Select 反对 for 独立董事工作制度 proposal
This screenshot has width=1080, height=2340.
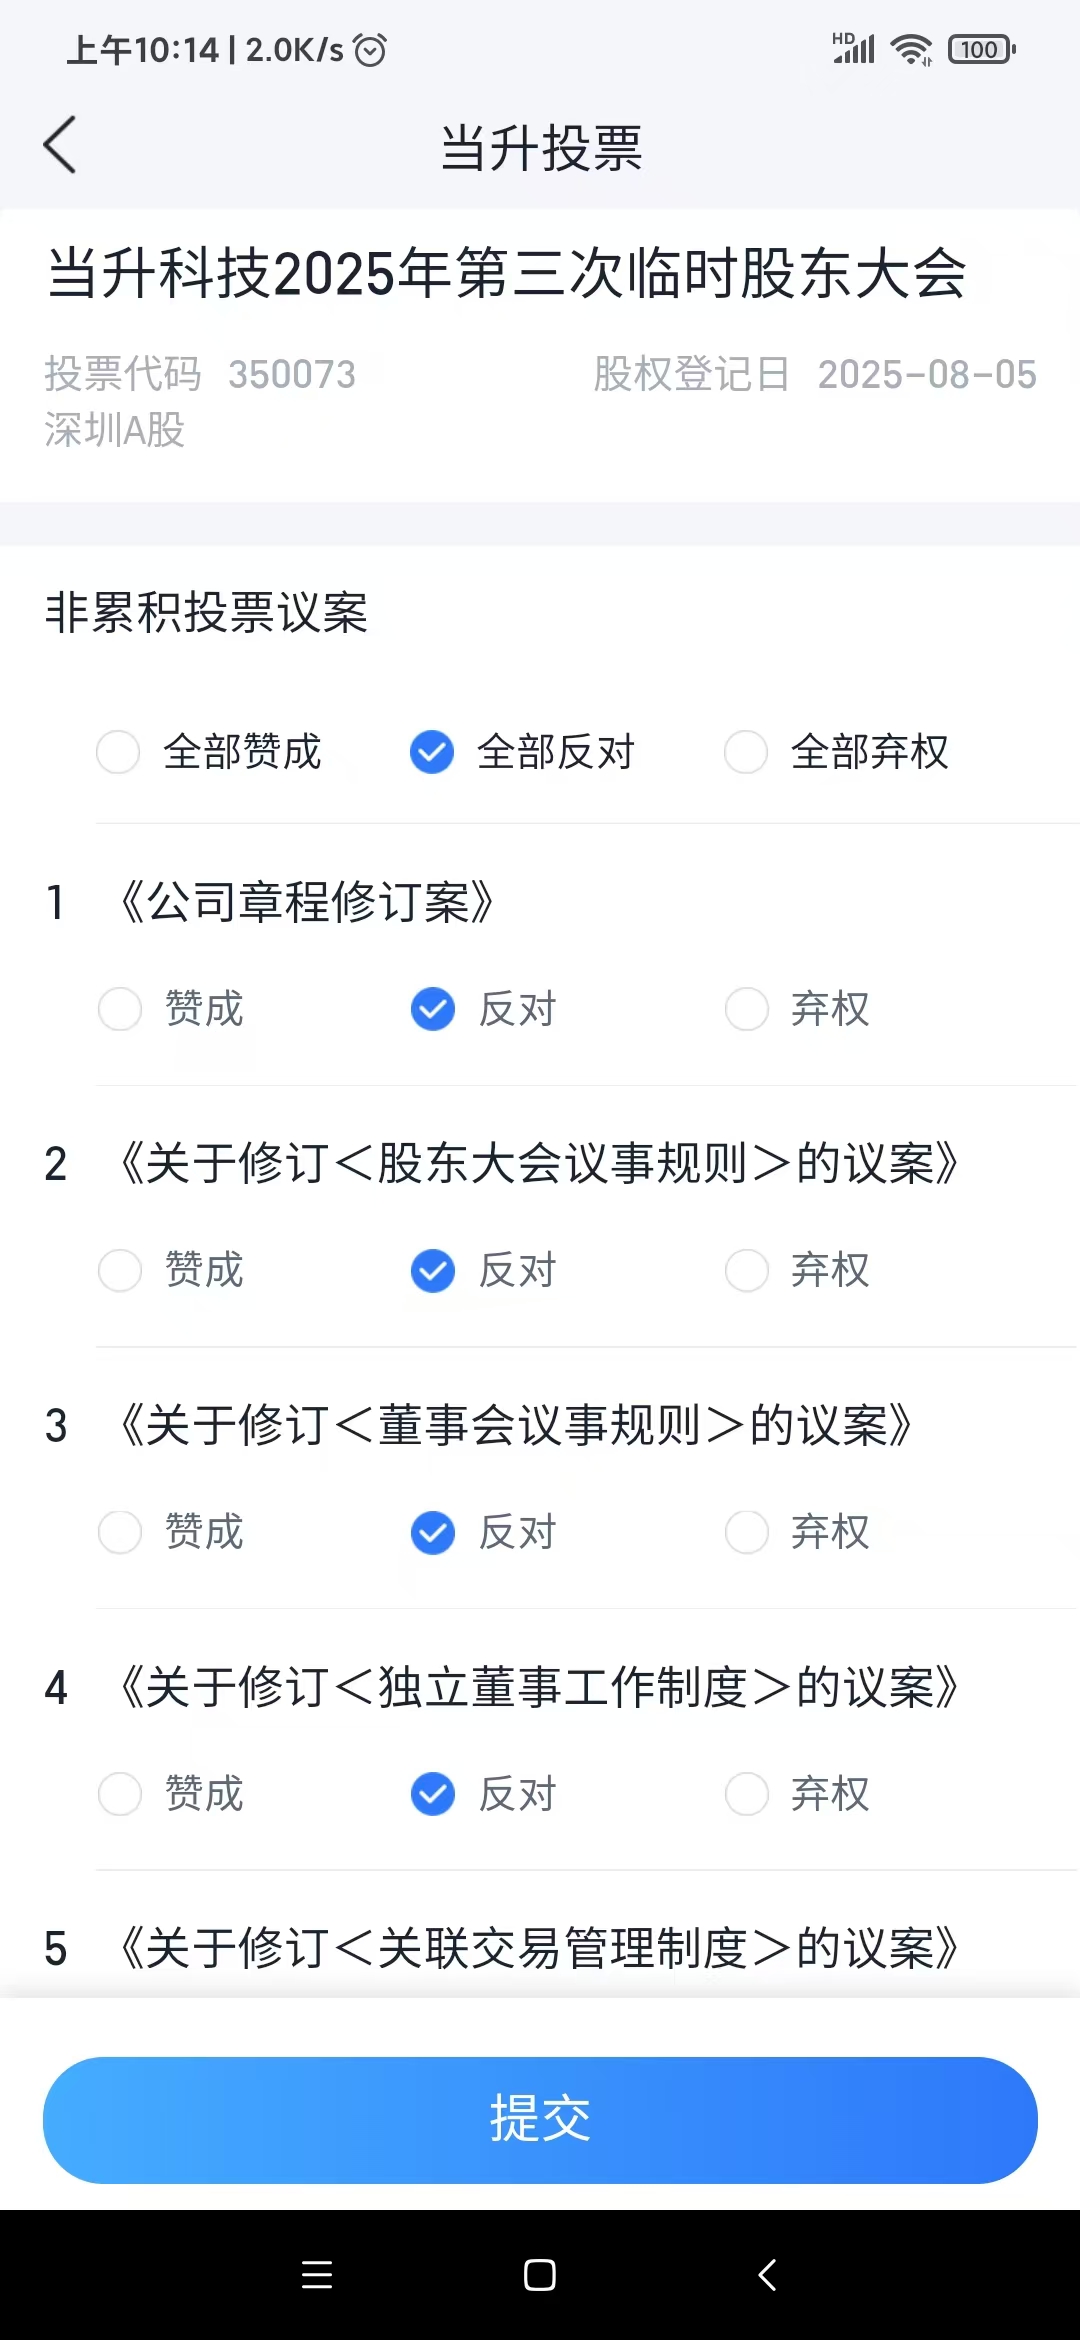tap(484, 1794)
